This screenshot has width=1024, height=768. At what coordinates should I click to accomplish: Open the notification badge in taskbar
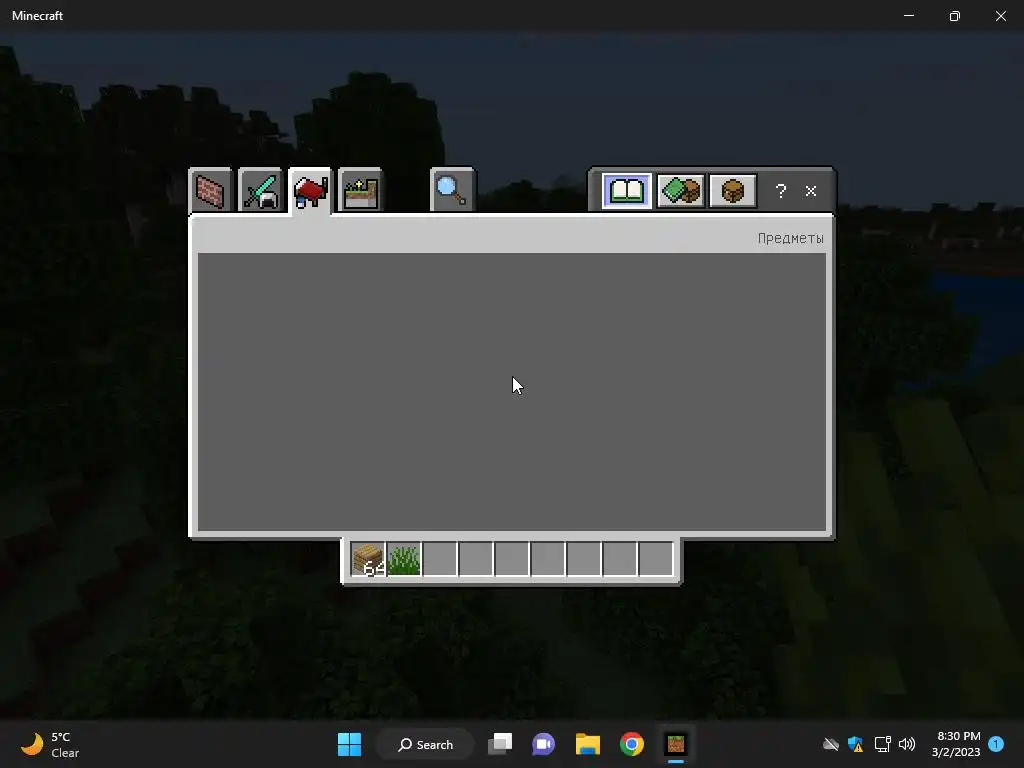(x=996, y=744)
